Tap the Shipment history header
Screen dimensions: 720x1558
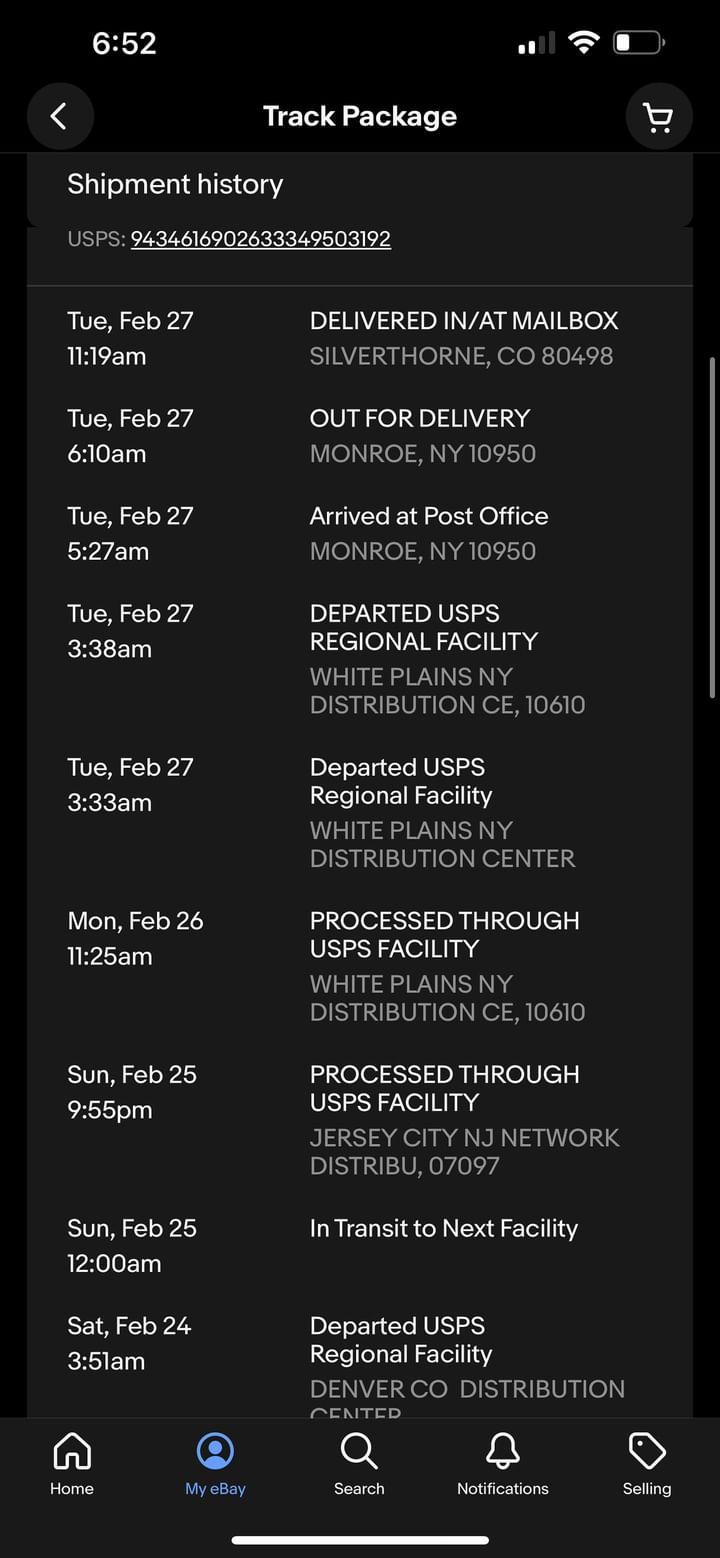tap(175, 184)
